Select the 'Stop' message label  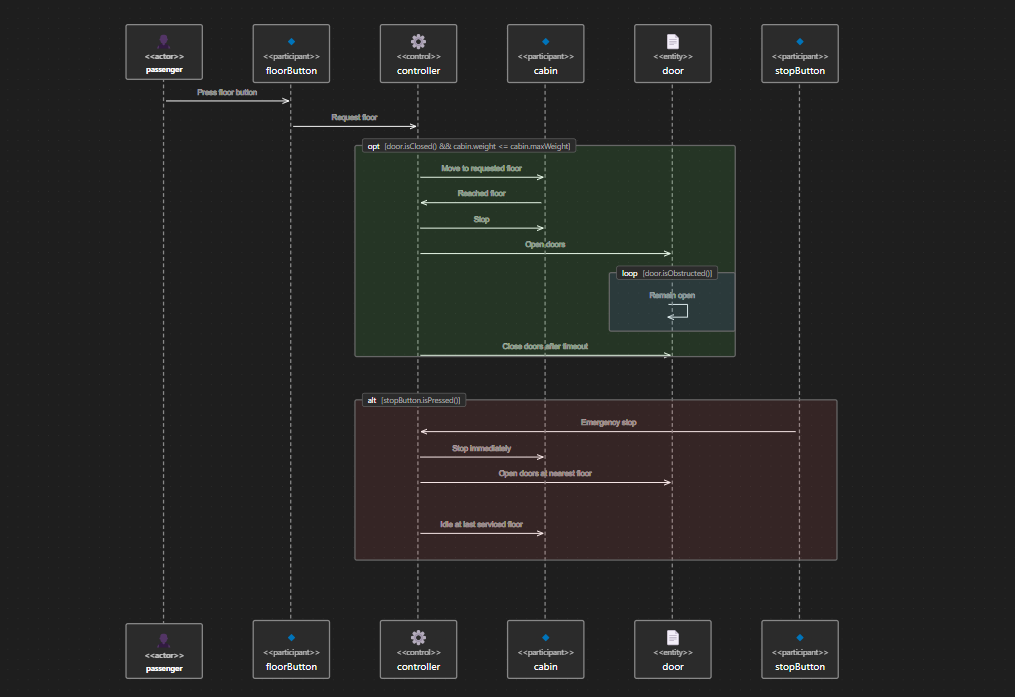pyautogui.click(x=482, y=219)
